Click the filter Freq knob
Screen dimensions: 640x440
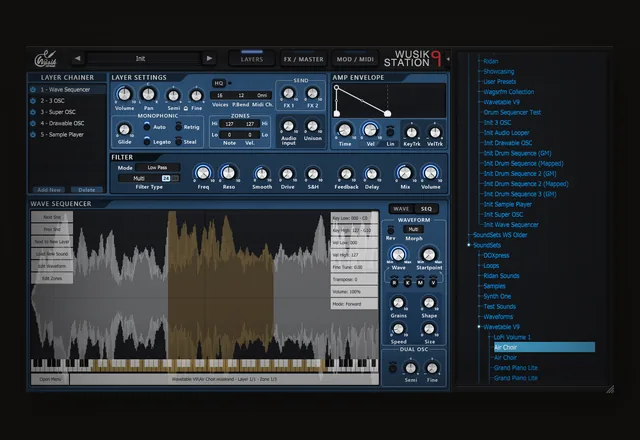point(203,173)
